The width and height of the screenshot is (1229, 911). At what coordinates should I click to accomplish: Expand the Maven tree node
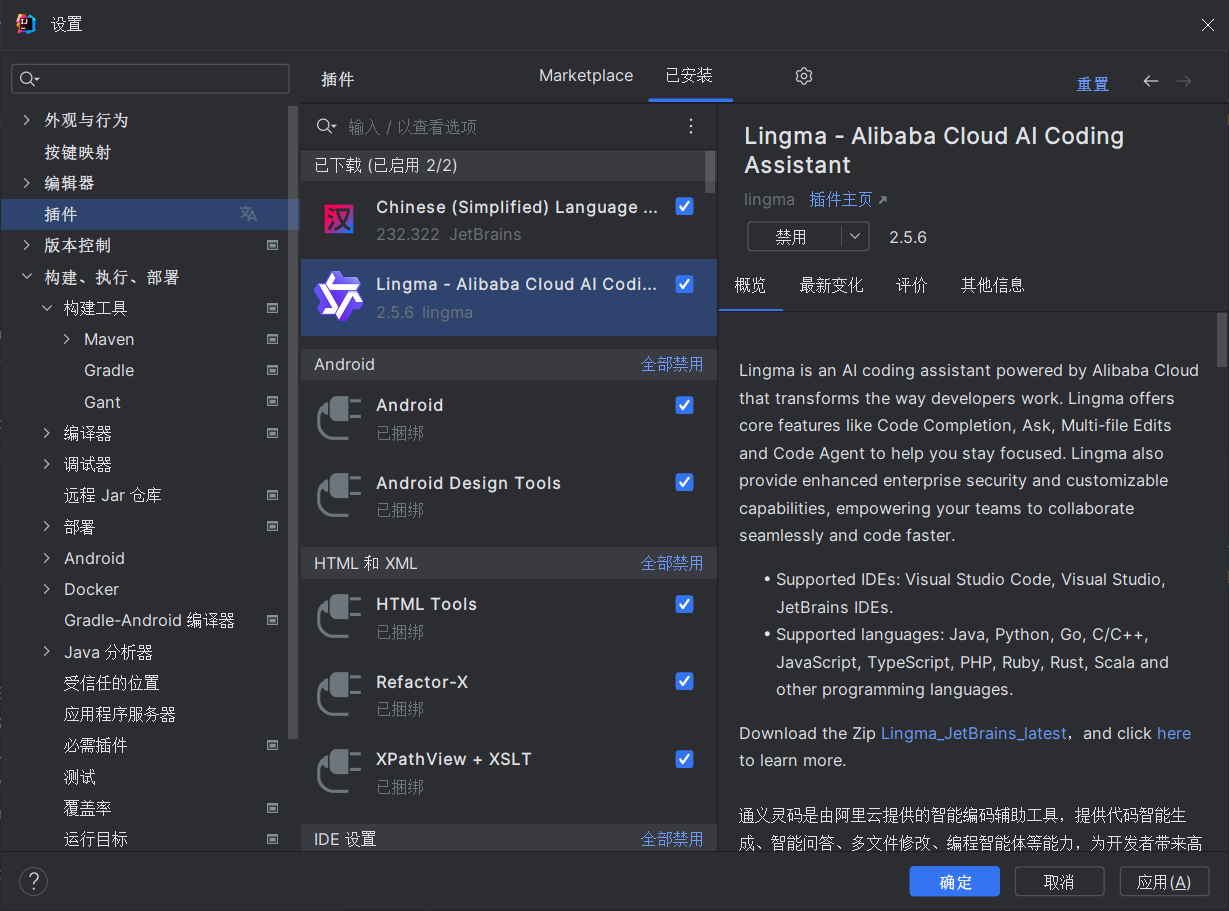click(66, 339)
